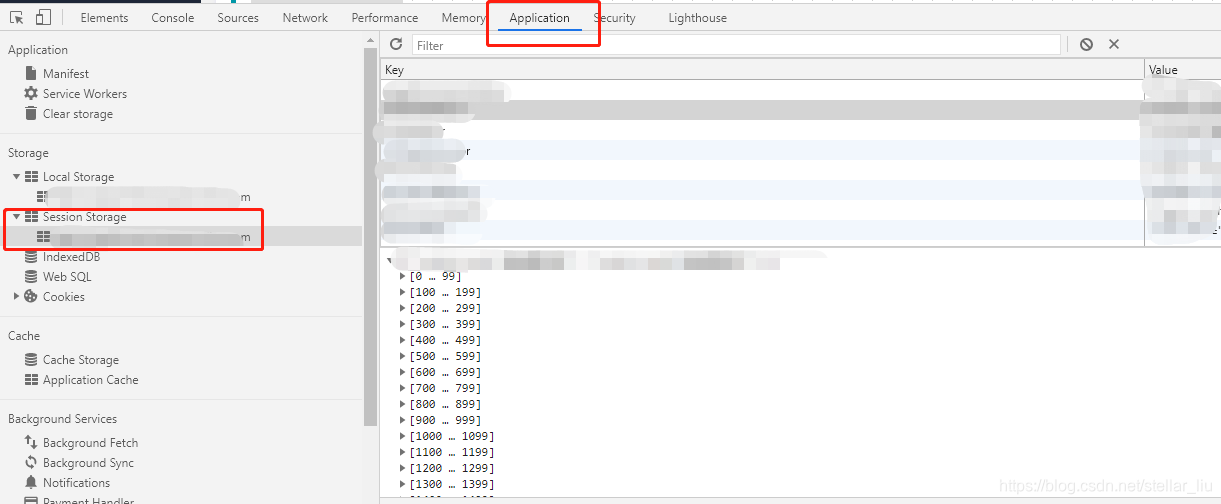Open Application Cache item

coord(91,380)
